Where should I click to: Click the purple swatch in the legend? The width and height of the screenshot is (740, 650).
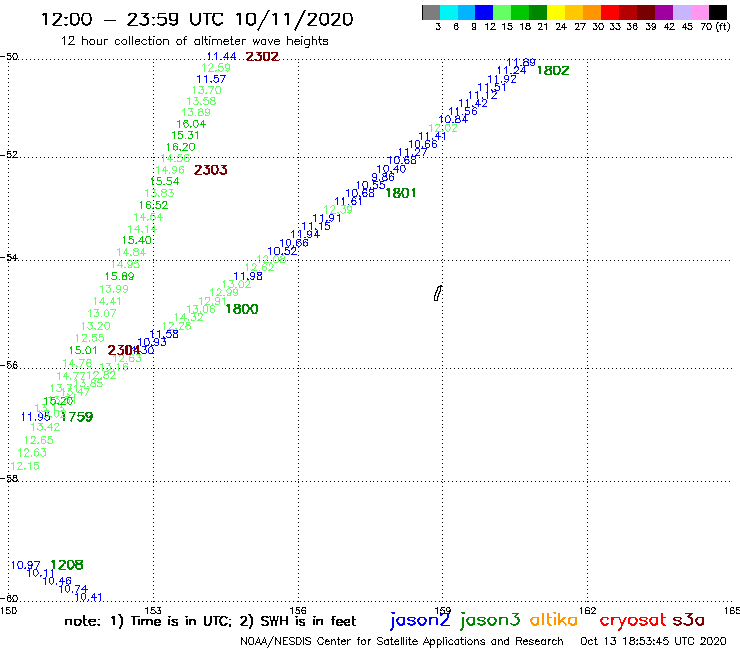[664, 12]
